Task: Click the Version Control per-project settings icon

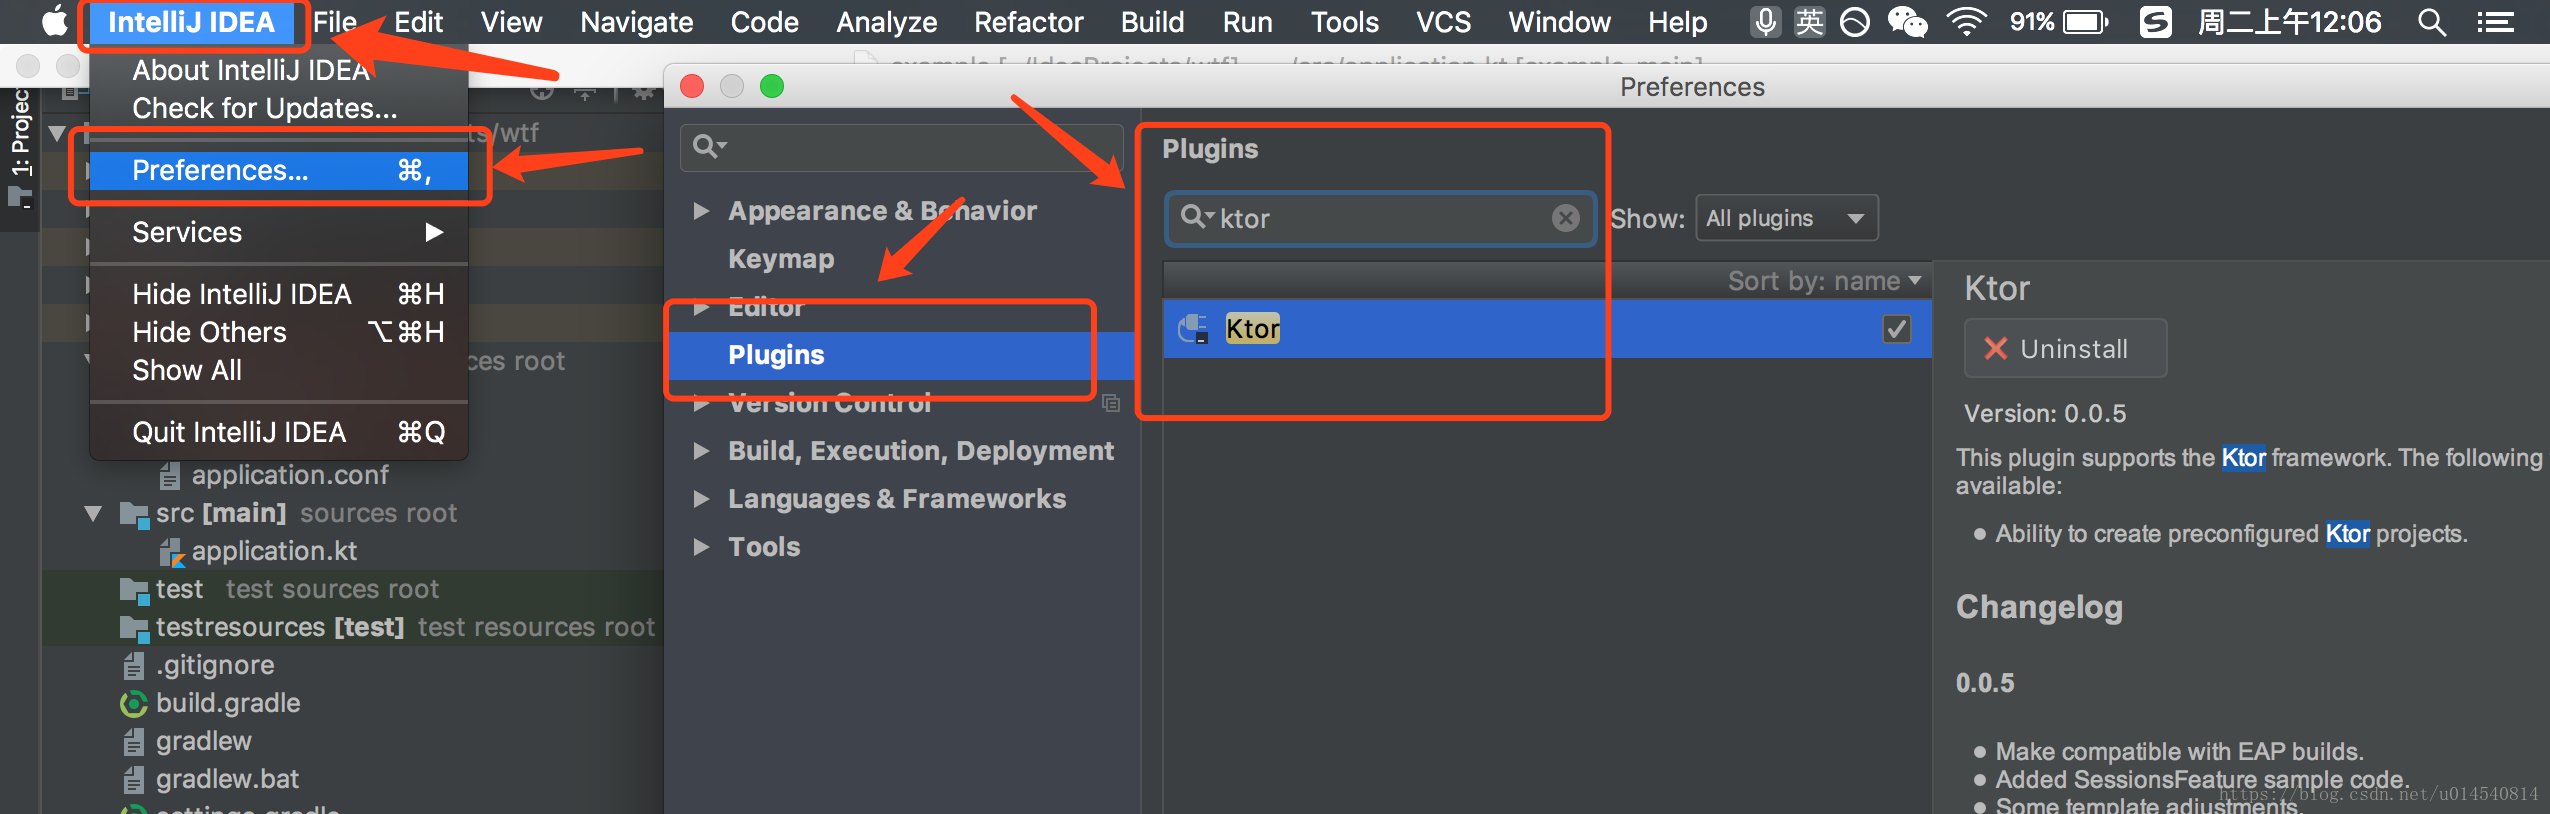Action: tap(1110, 403)
